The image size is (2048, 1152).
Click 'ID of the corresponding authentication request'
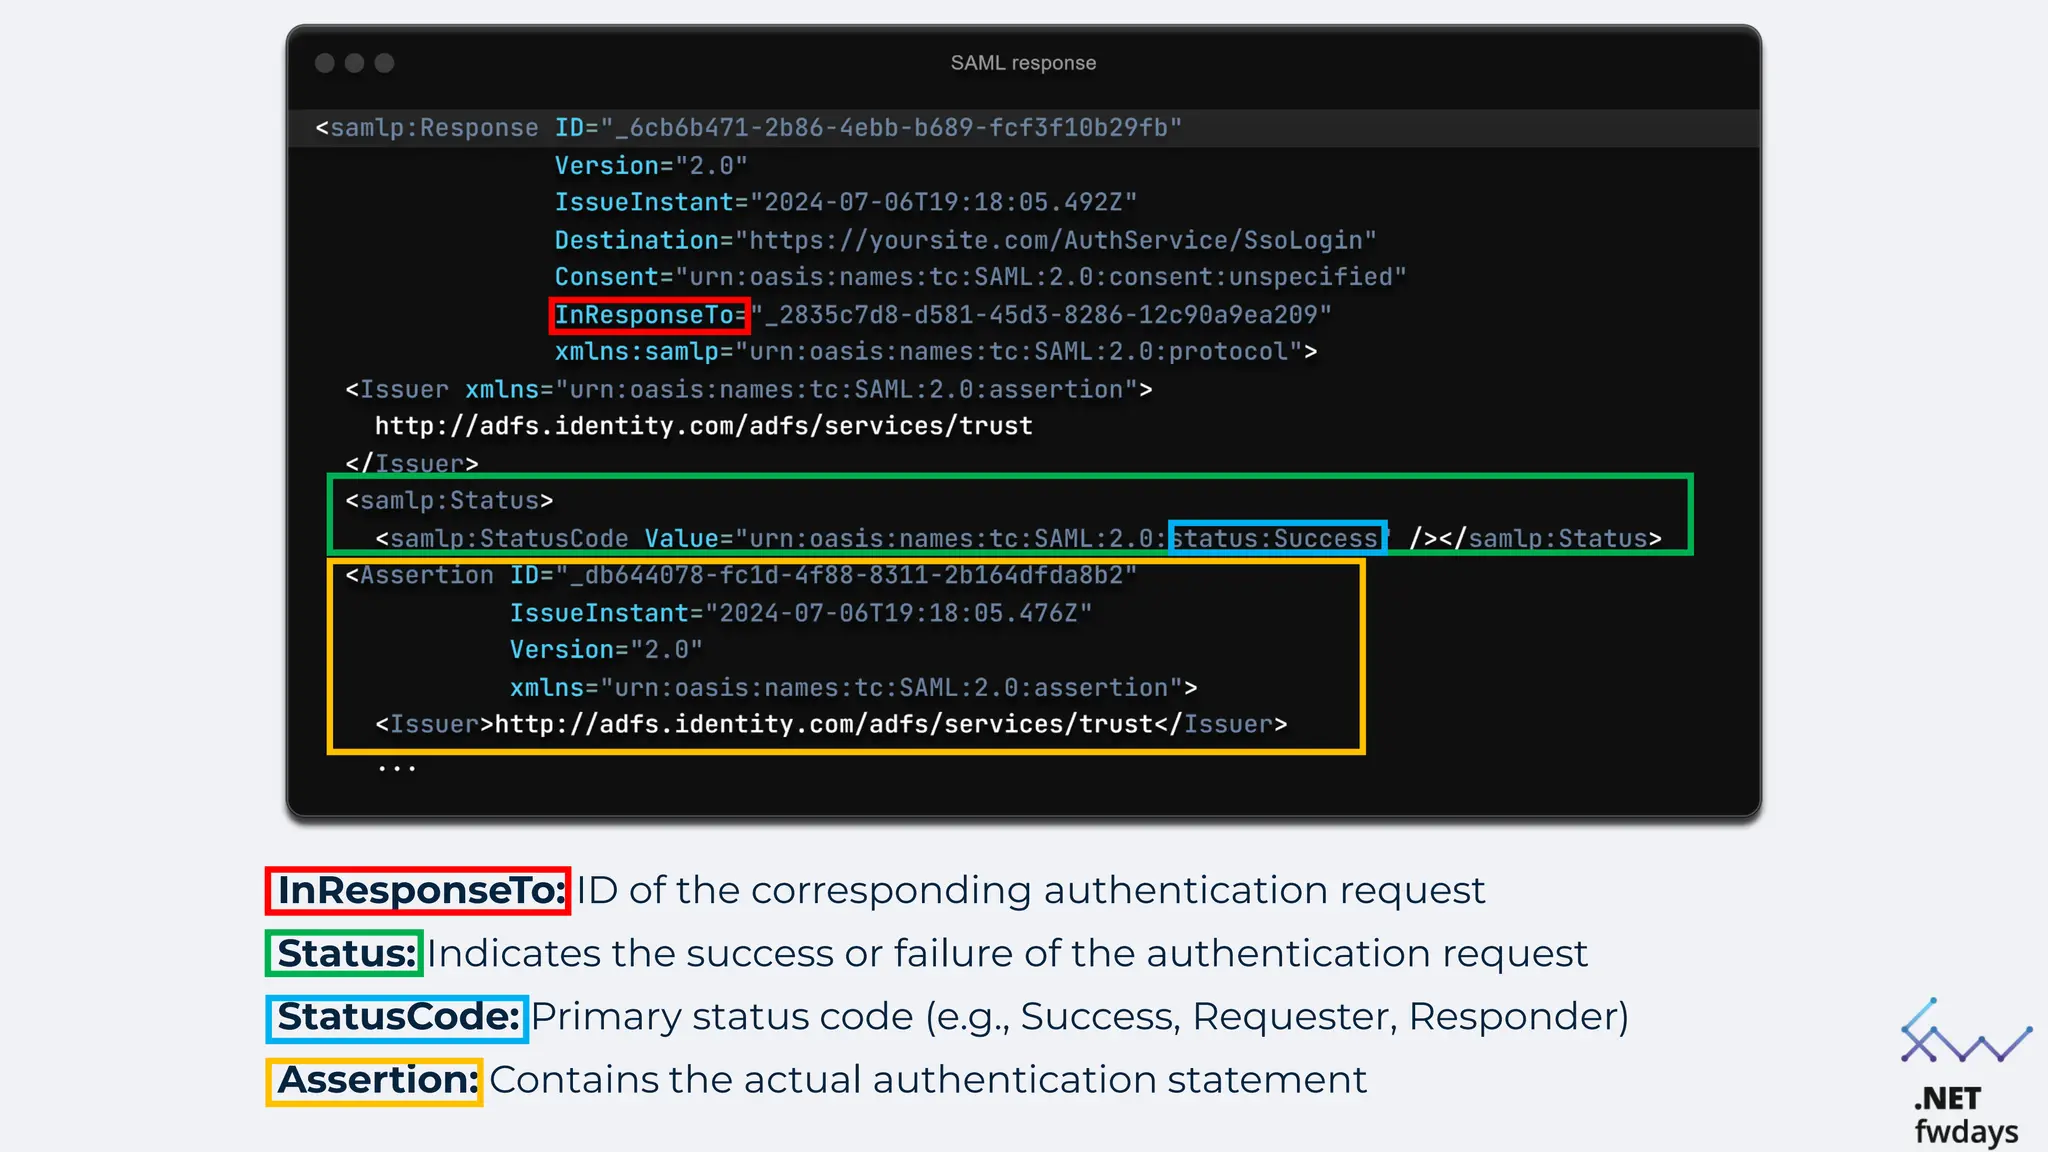[x=1030, y=890]
